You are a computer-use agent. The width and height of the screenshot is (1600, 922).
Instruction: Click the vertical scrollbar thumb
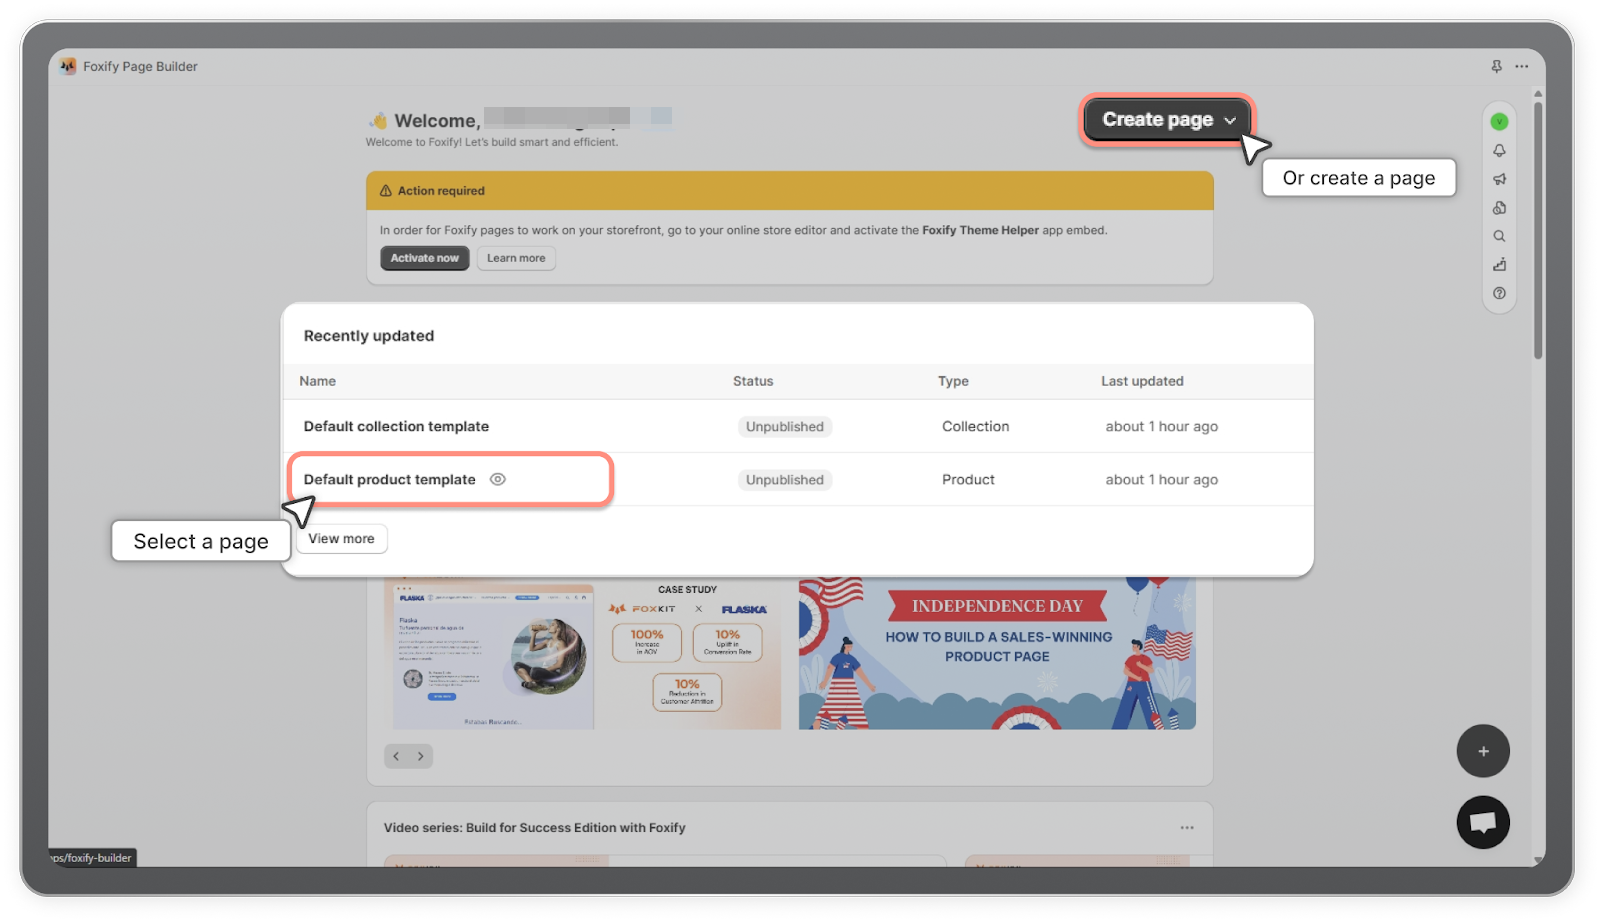pos(1538,229)
